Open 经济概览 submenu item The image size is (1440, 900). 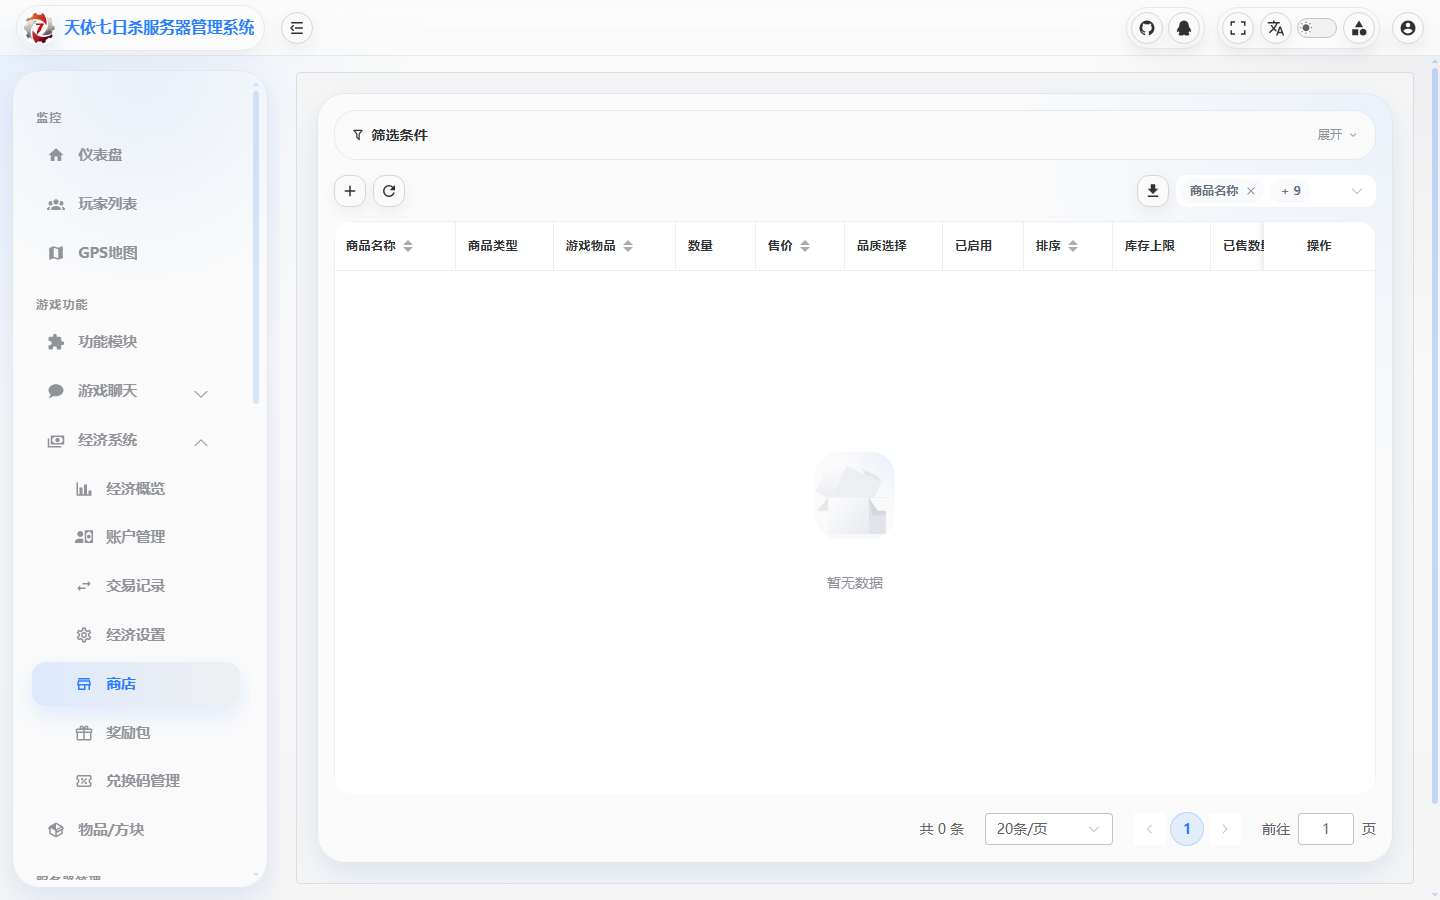tap(136, 489)
